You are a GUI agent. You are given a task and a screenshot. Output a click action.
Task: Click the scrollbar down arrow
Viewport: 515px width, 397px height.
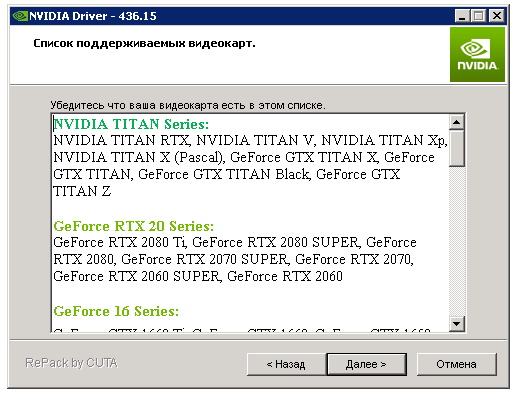click(x=456, y=323)
